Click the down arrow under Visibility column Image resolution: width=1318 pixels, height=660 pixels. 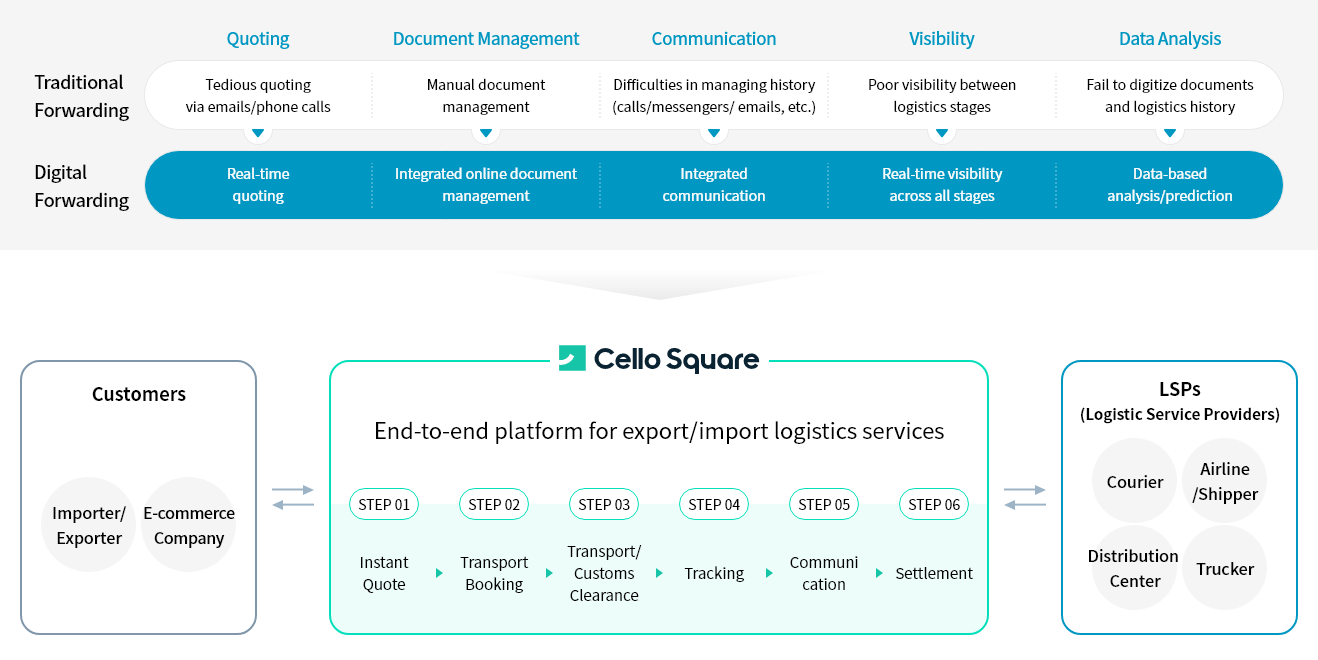coord(942,133)
